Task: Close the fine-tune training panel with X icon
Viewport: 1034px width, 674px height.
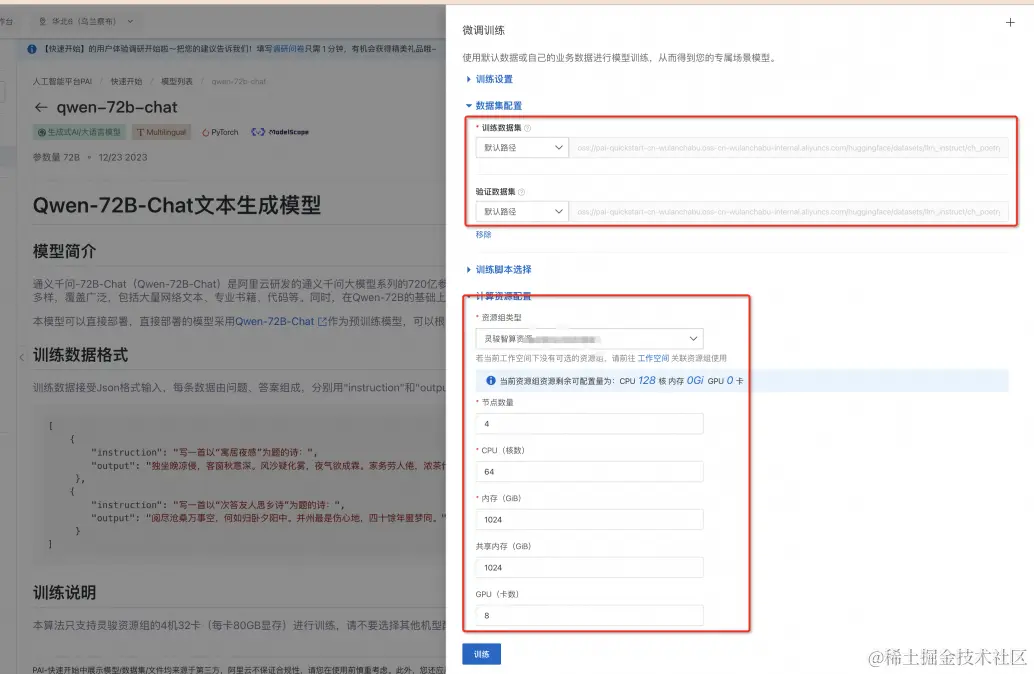Action: (1010, 22)
